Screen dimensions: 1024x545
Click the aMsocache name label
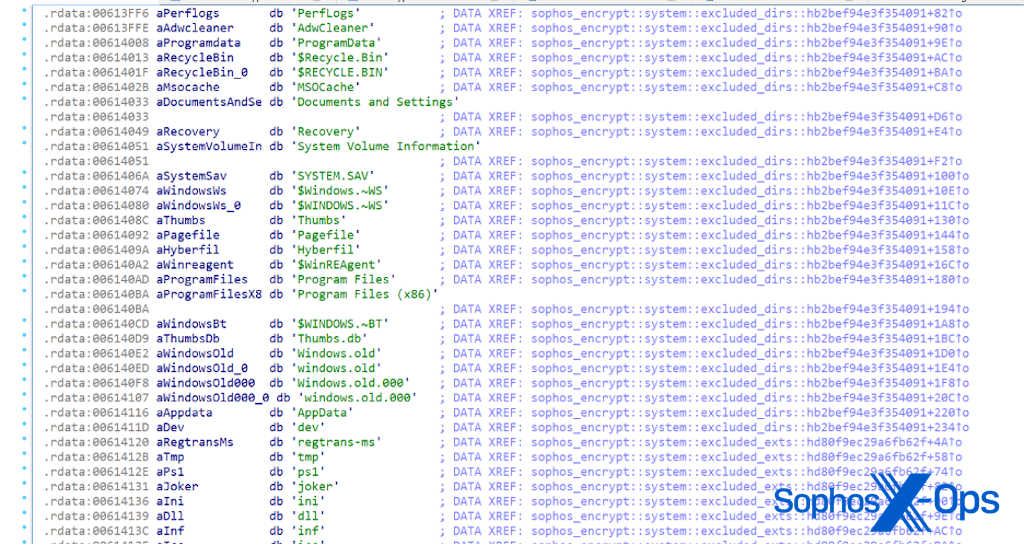click(x=187, y=87)
